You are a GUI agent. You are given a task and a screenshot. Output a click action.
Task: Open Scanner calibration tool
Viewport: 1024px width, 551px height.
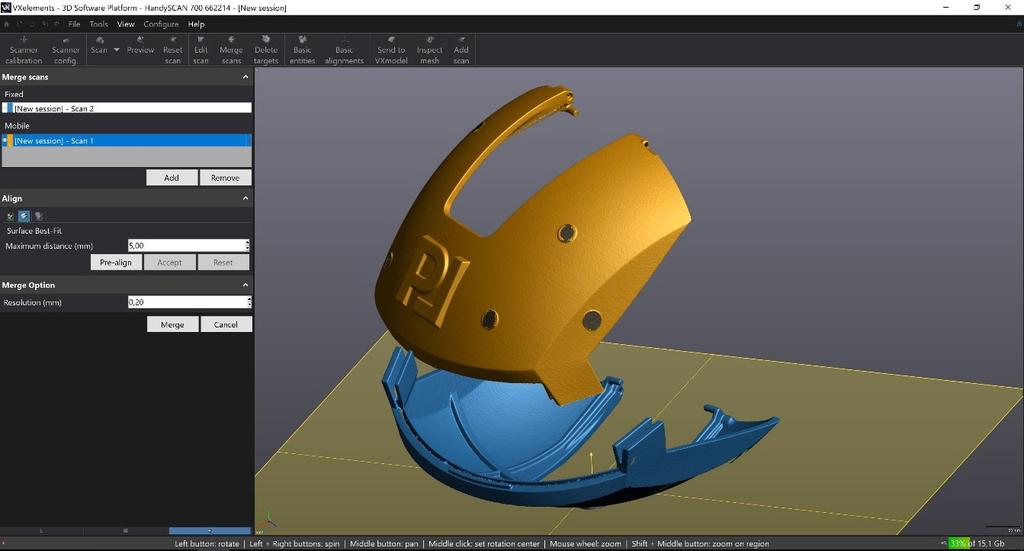(x=24, y=50)
